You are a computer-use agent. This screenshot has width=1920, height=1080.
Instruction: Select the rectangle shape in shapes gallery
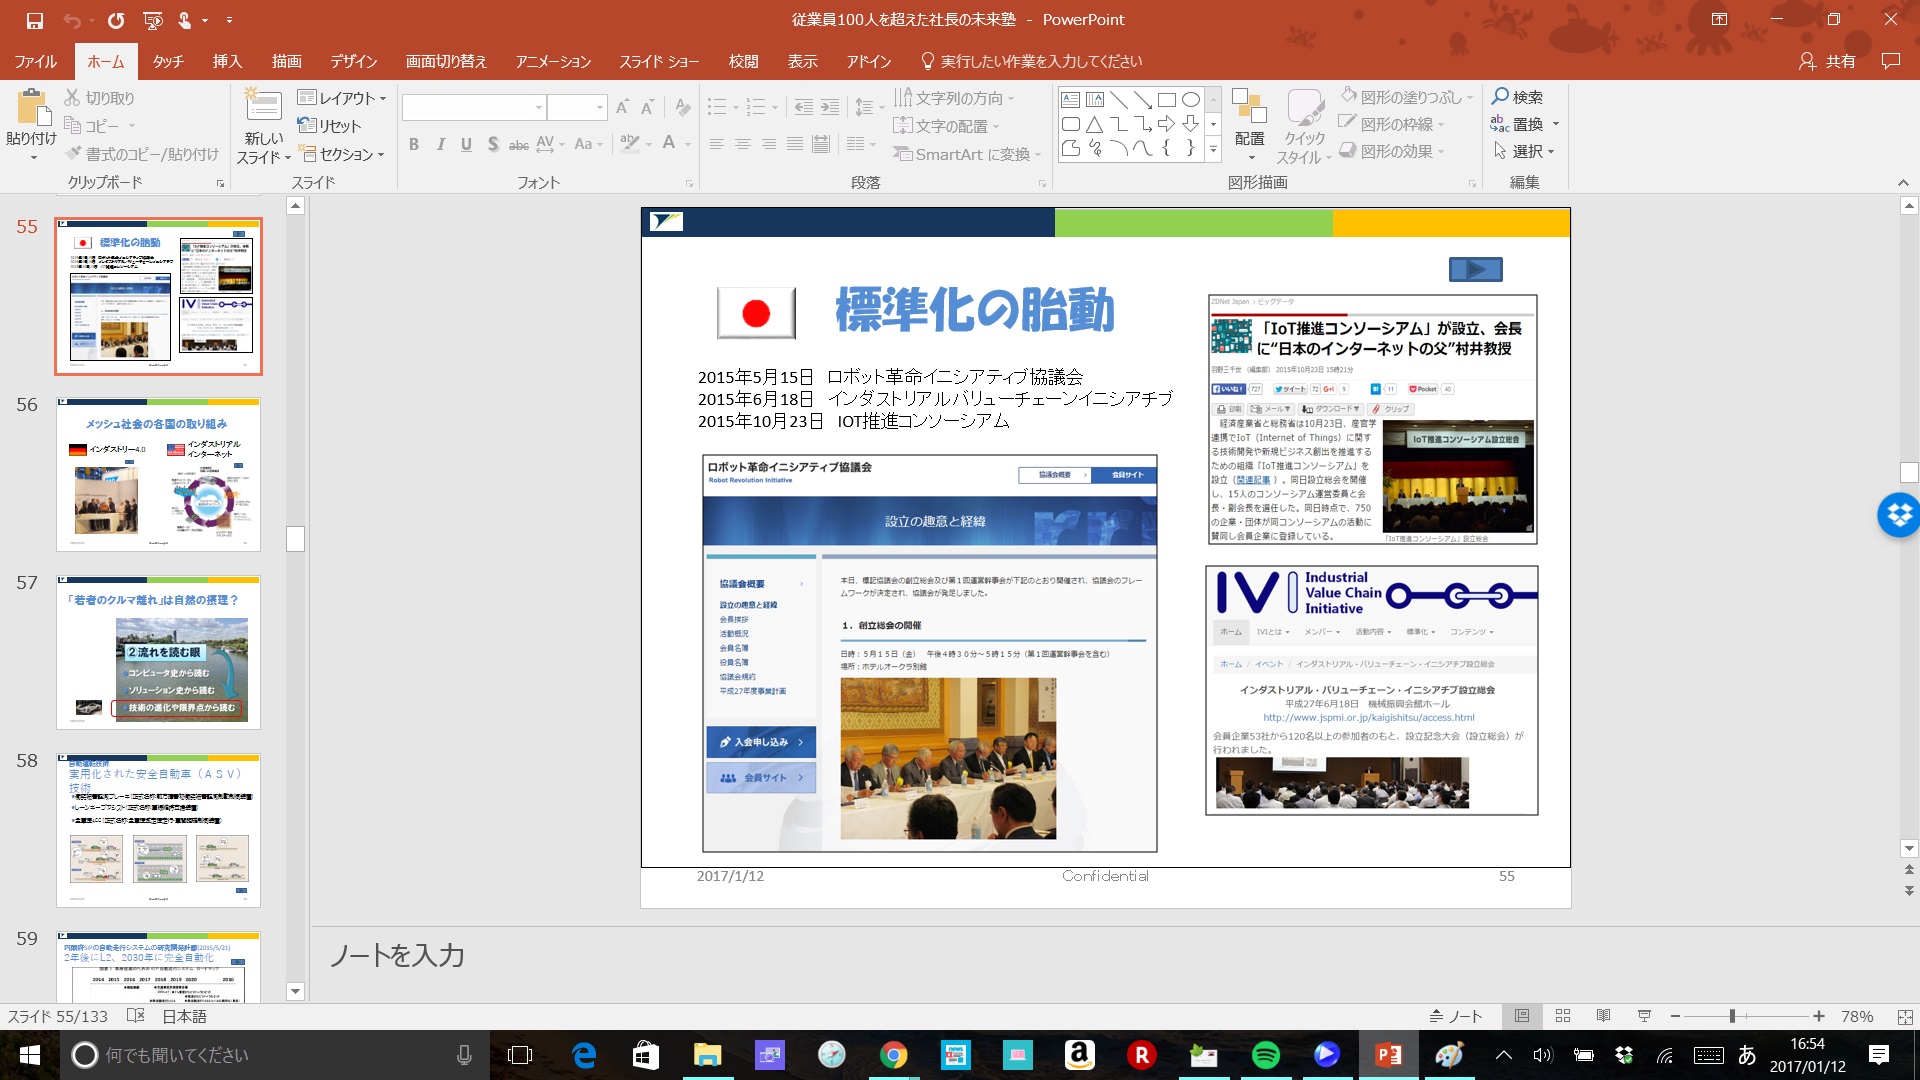(1166, 100)
